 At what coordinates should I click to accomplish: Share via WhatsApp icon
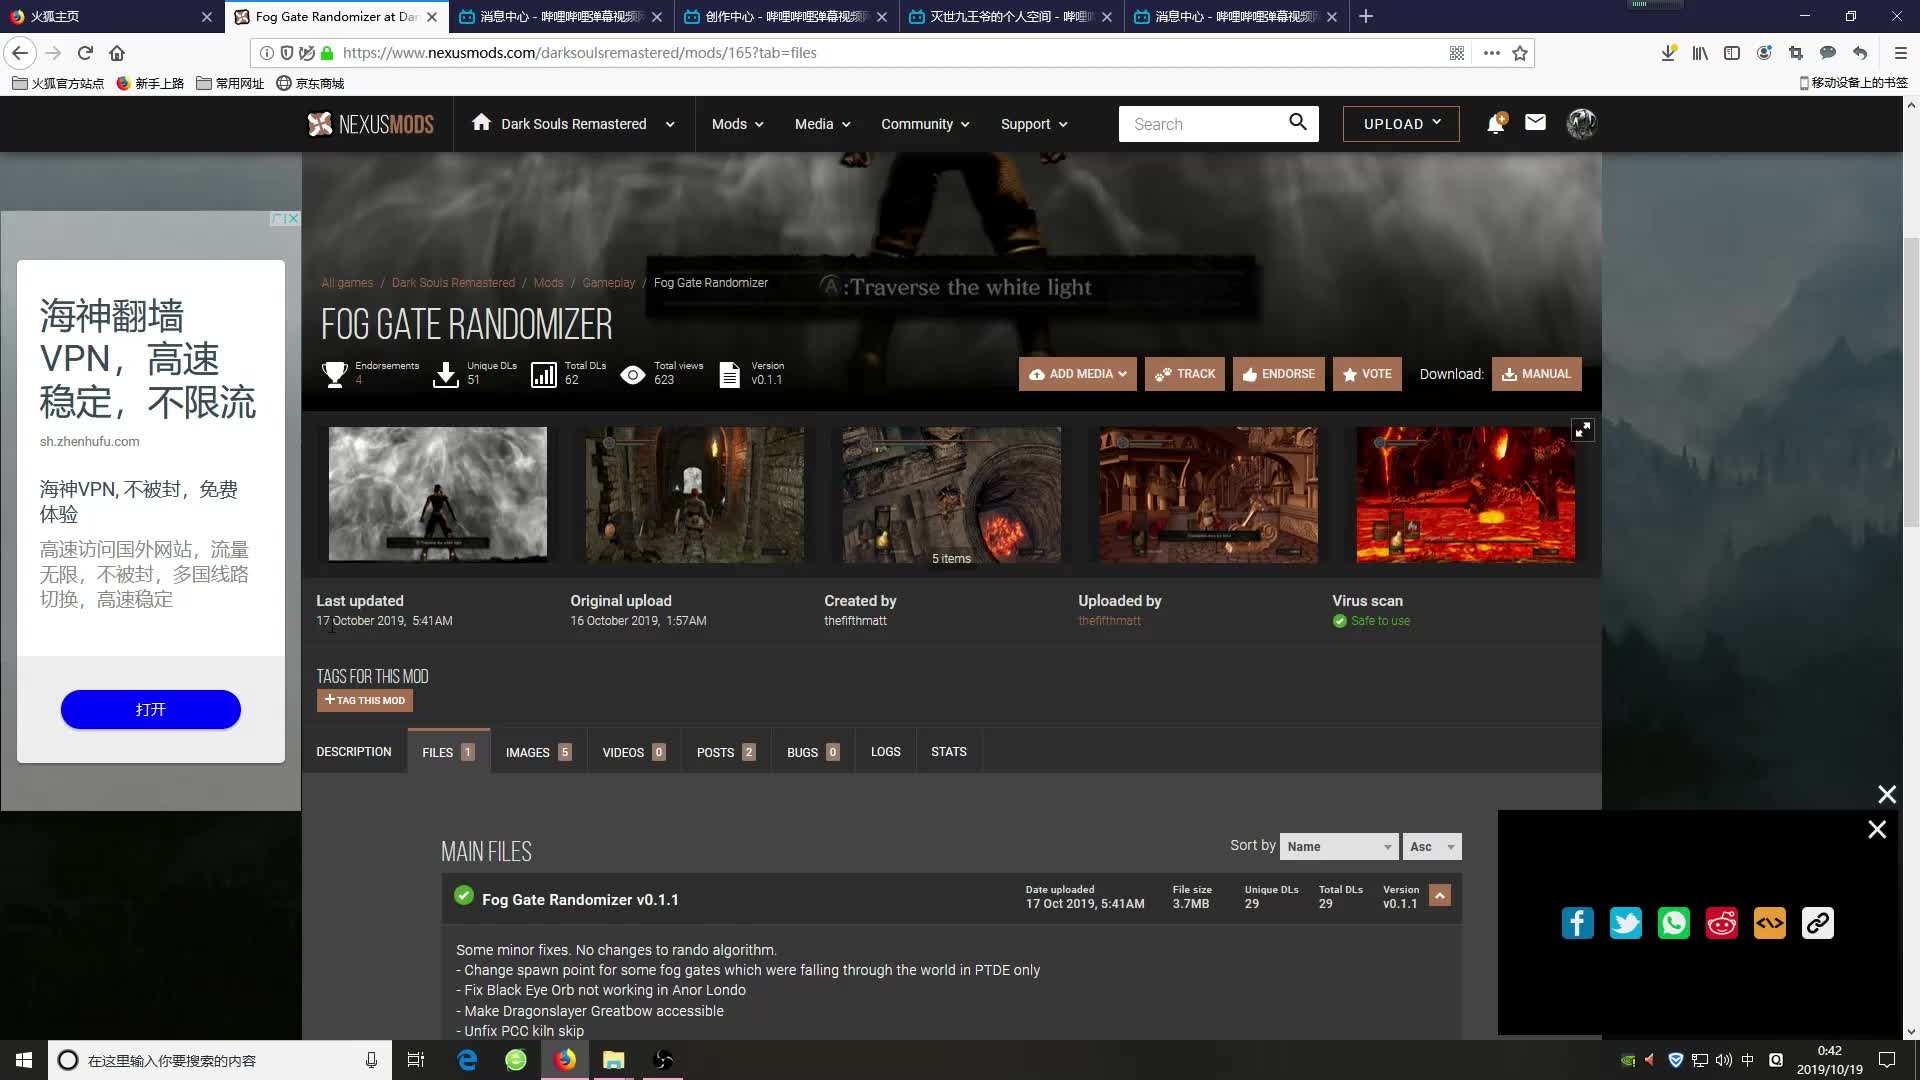[x=1673, y=923]
